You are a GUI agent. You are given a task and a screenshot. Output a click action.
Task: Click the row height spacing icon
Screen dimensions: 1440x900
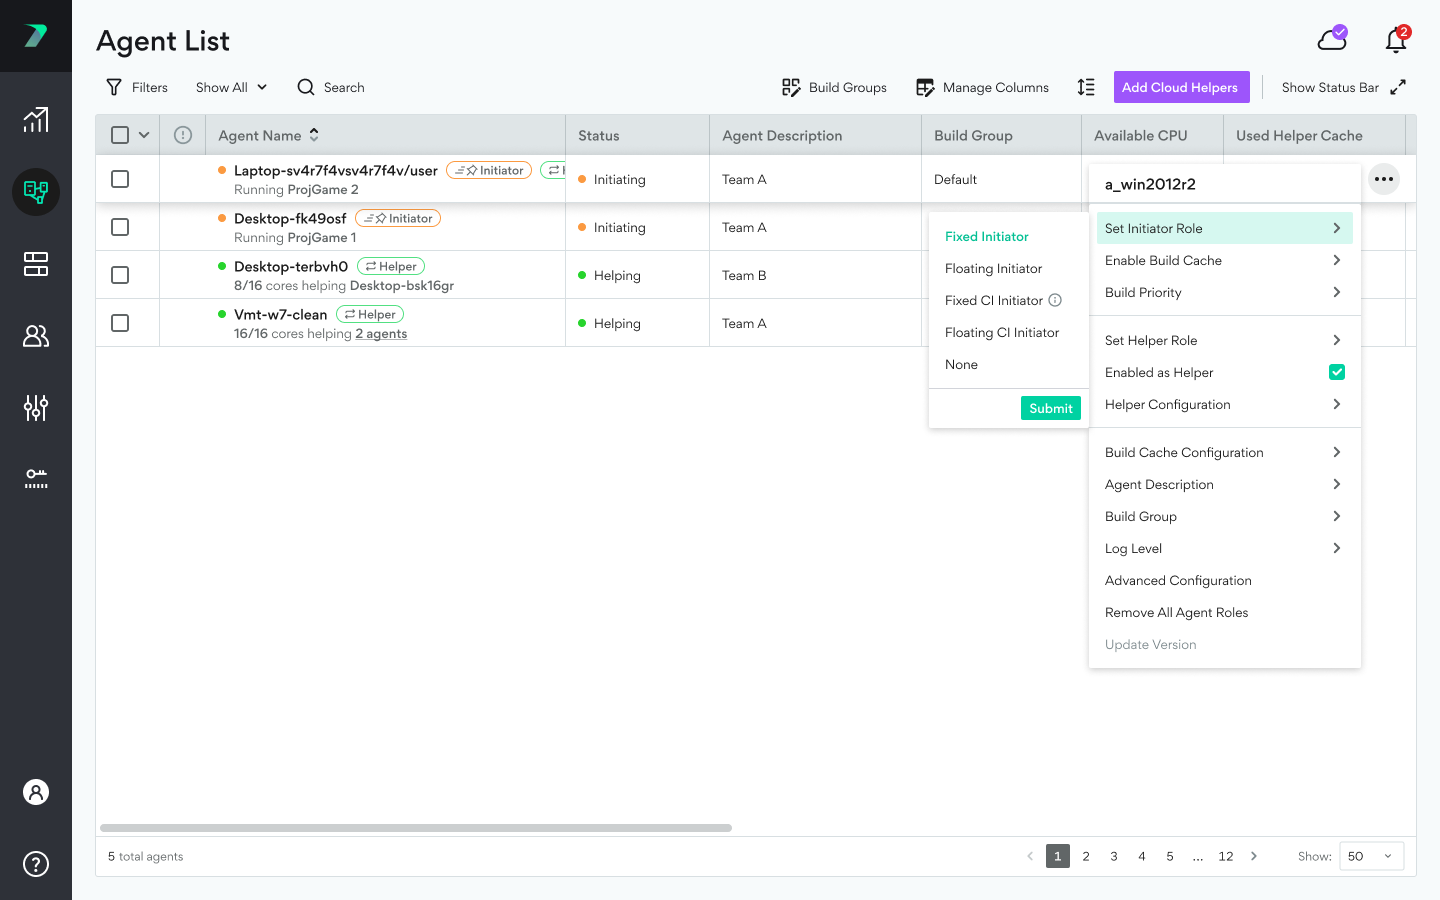[1086, 87]
